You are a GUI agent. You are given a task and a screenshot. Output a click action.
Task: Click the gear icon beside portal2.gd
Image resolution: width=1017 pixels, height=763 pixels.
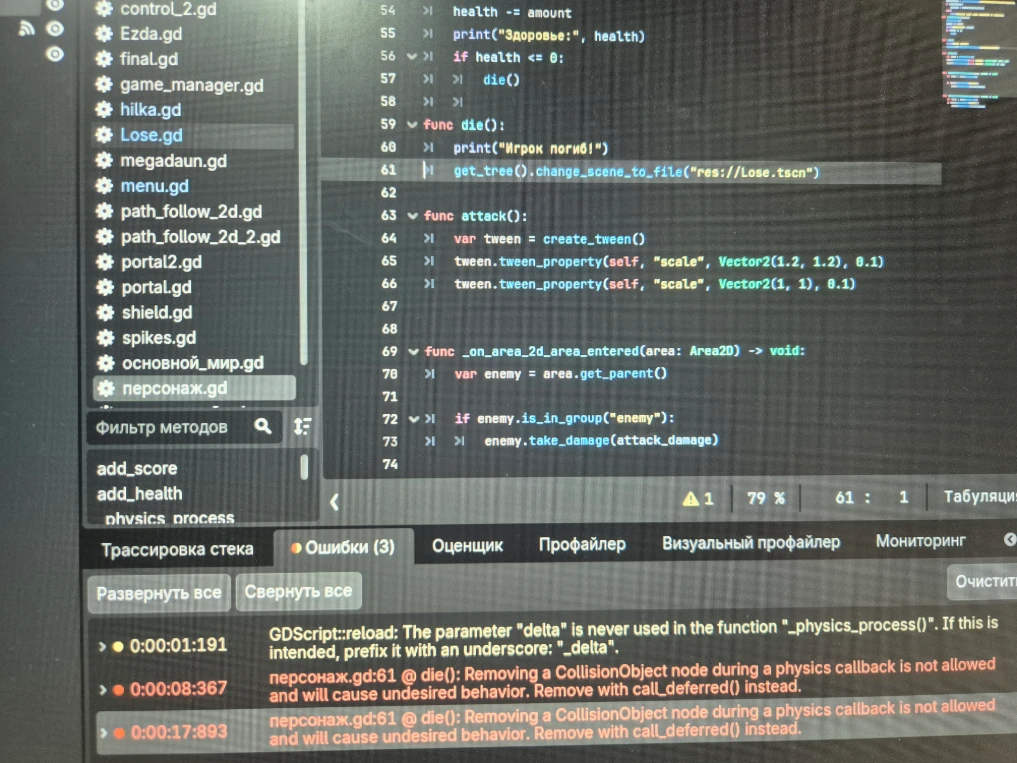click(104, 261)
